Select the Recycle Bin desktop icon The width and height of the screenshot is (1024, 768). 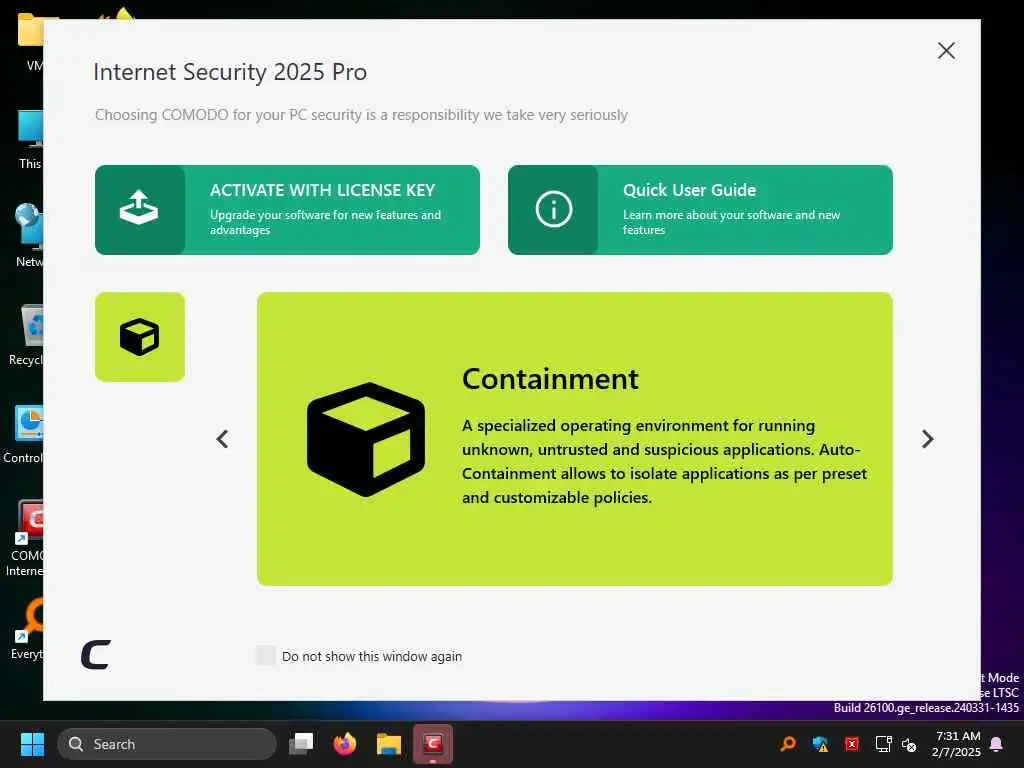click(x=25, y=334)
